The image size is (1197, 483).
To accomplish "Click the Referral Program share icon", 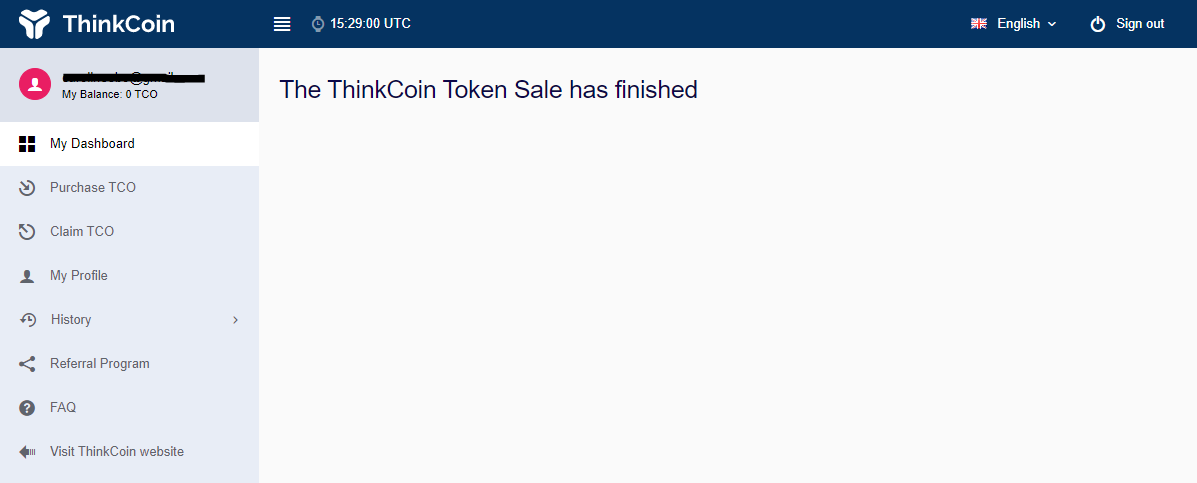I will point(27,364).
